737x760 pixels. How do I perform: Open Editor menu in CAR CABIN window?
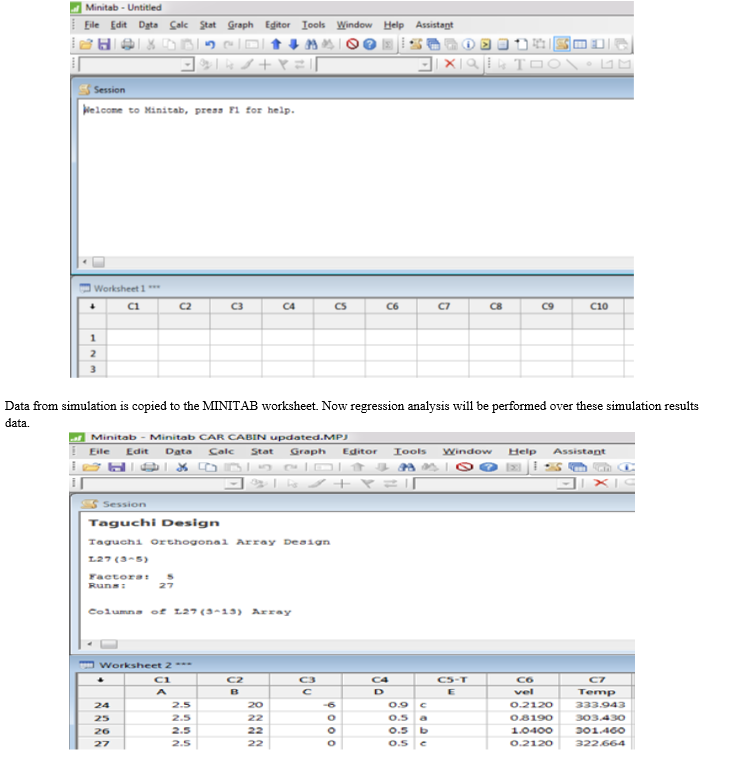[x=360, y=451]
